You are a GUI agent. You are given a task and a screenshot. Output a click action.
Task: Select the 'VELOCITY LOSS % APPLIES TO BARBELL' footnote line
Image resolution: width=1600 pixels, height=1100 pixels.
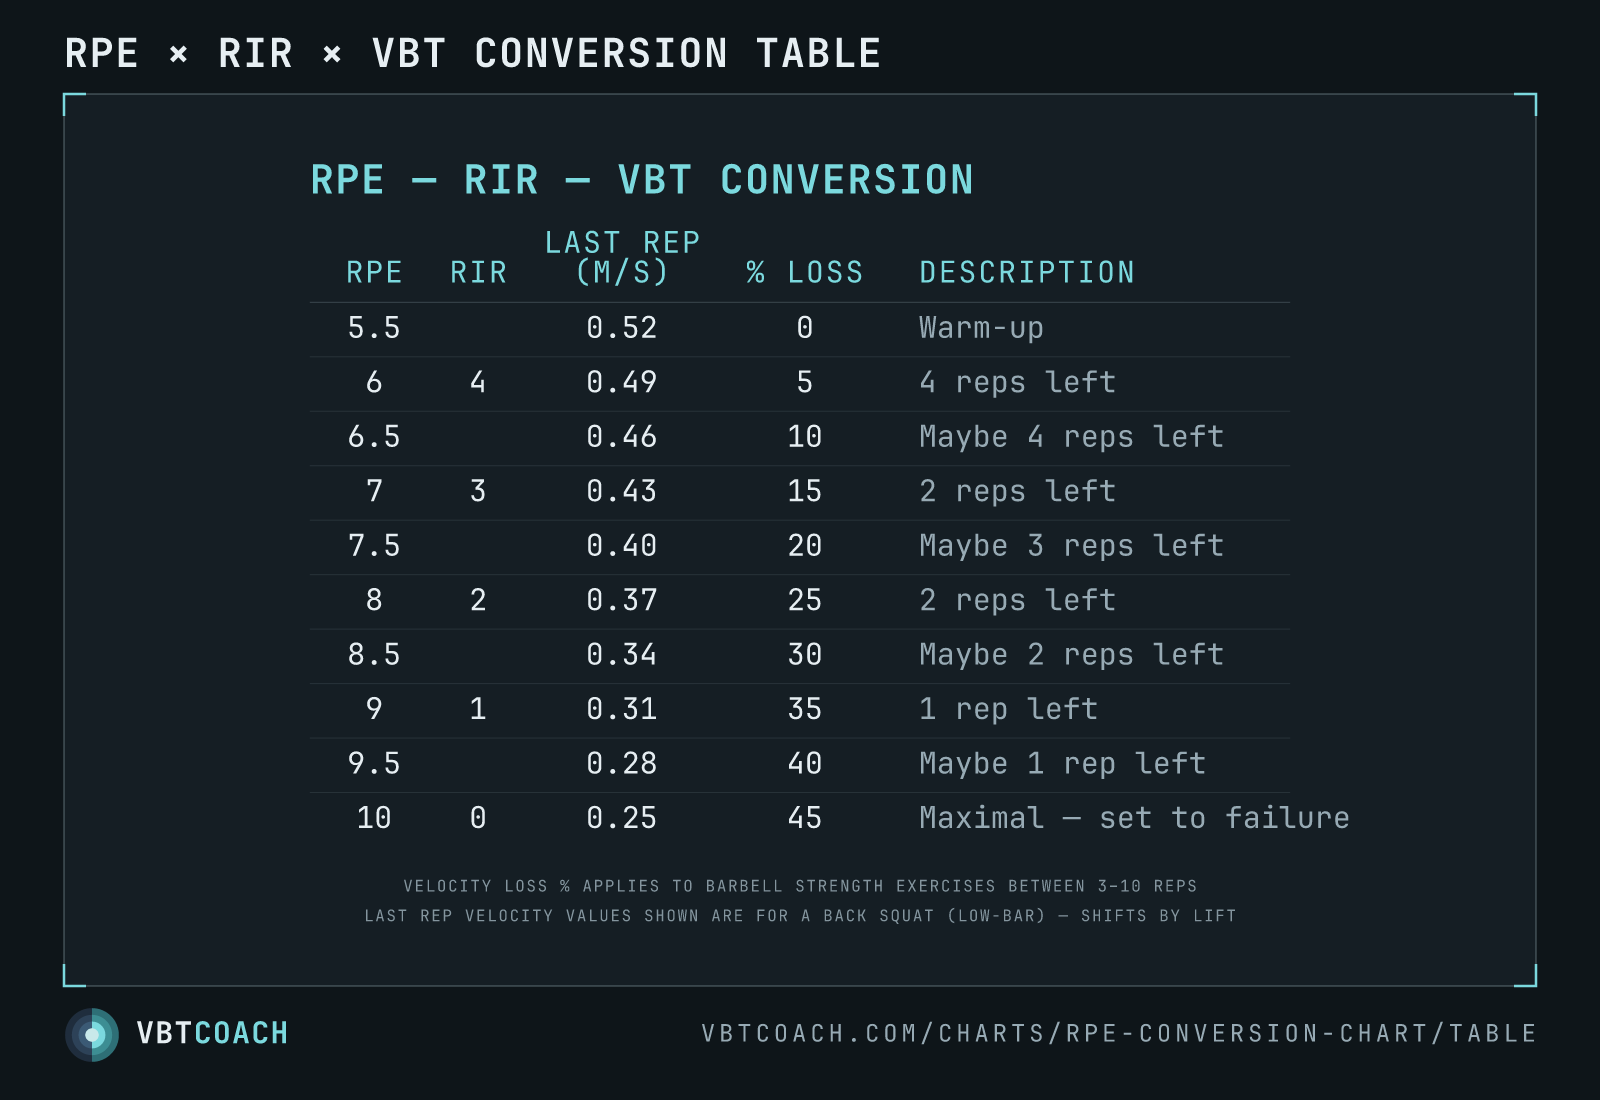pyautogui.click(x=800, y=886)
